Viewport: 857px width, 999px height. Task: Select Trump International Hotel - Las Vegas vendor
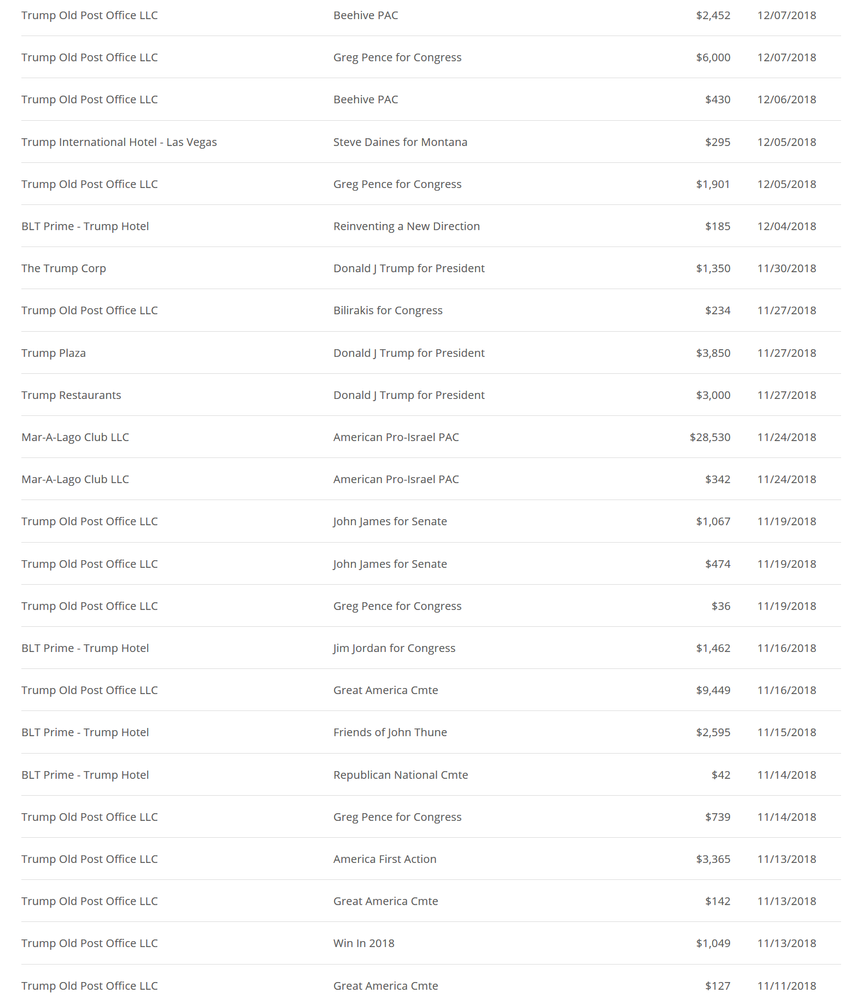119,142
